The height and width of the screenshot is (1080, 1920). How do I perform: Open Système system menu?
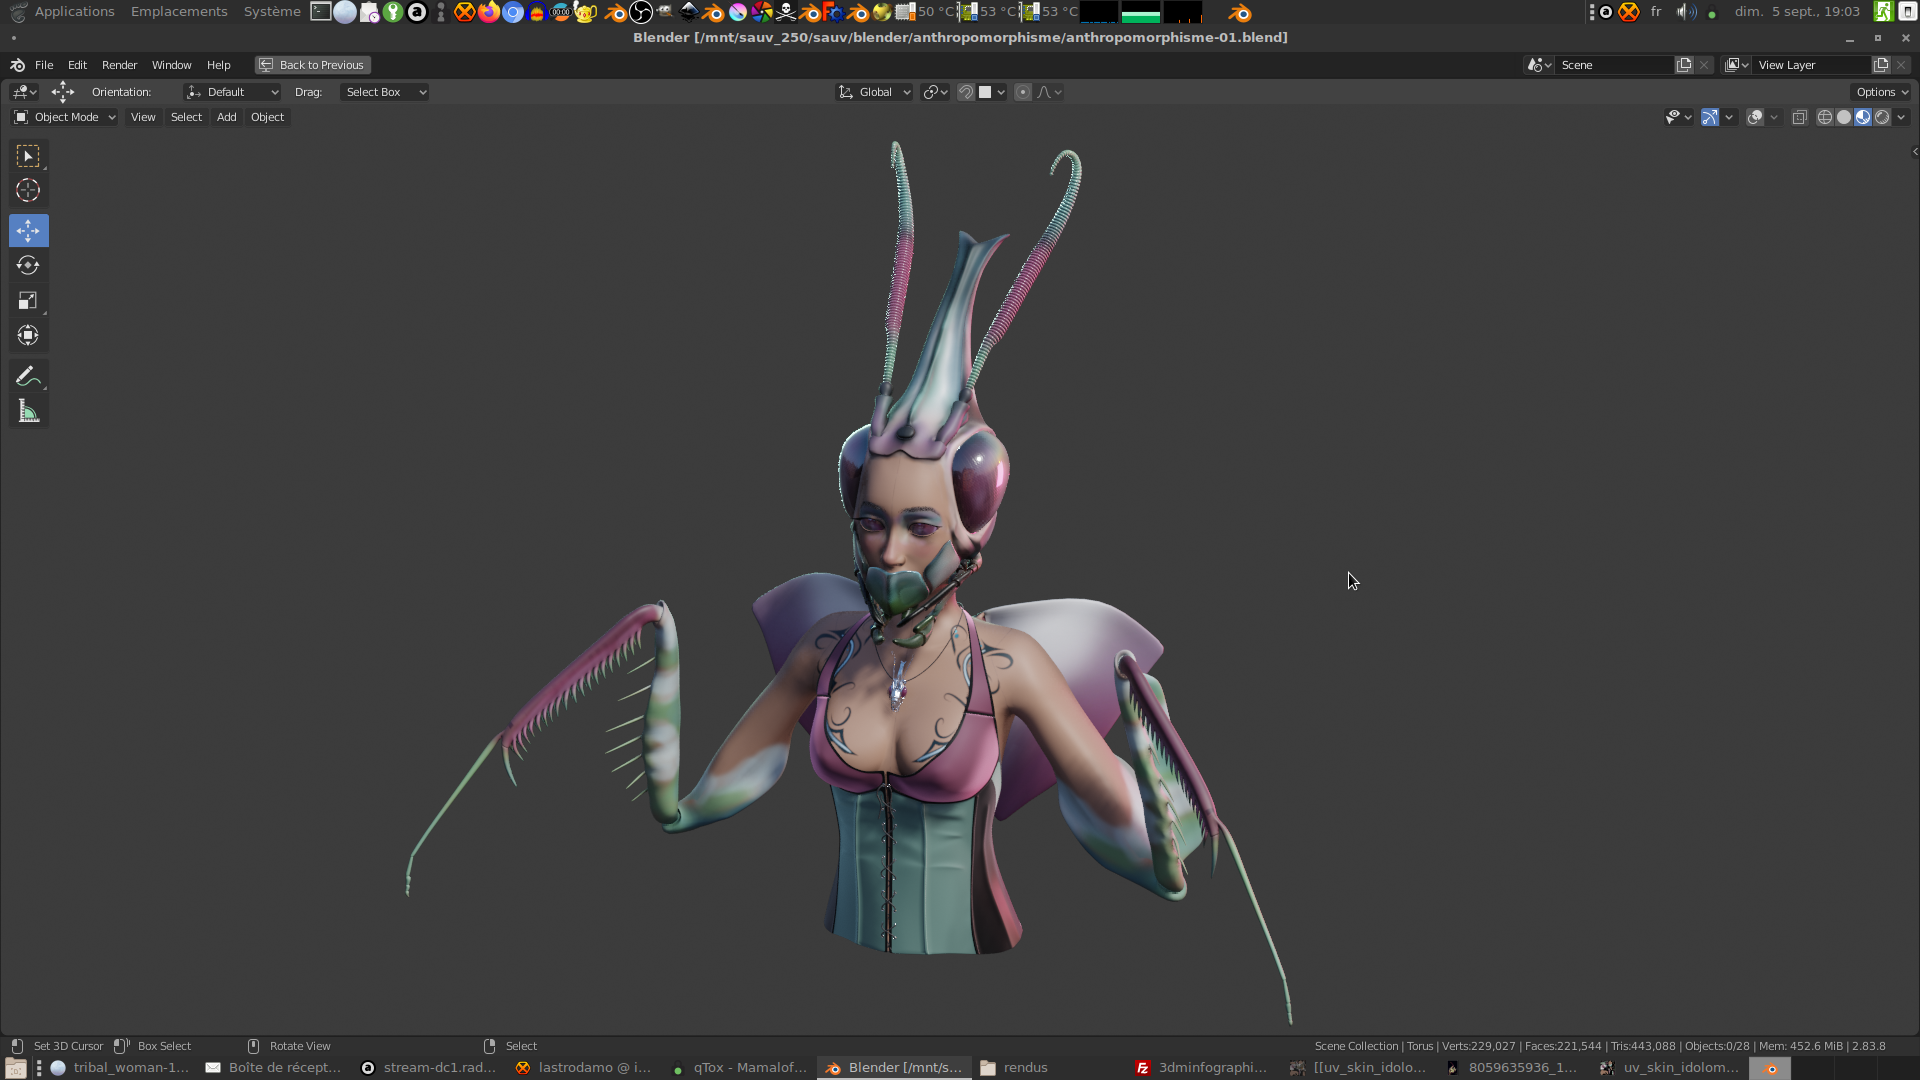pos(272,12)
